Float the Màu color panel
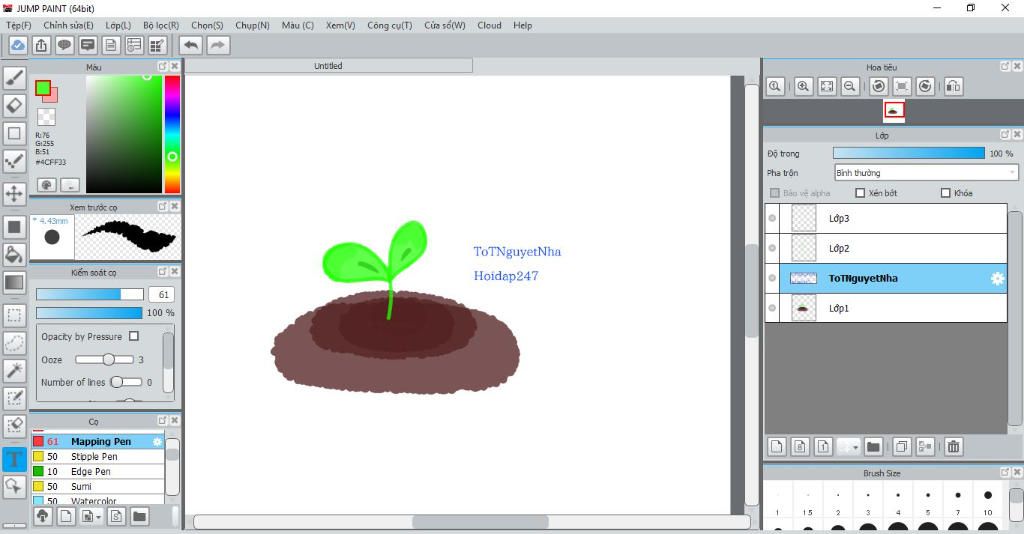The width and height of the screenshot is (1024, 534). point(162,67)
